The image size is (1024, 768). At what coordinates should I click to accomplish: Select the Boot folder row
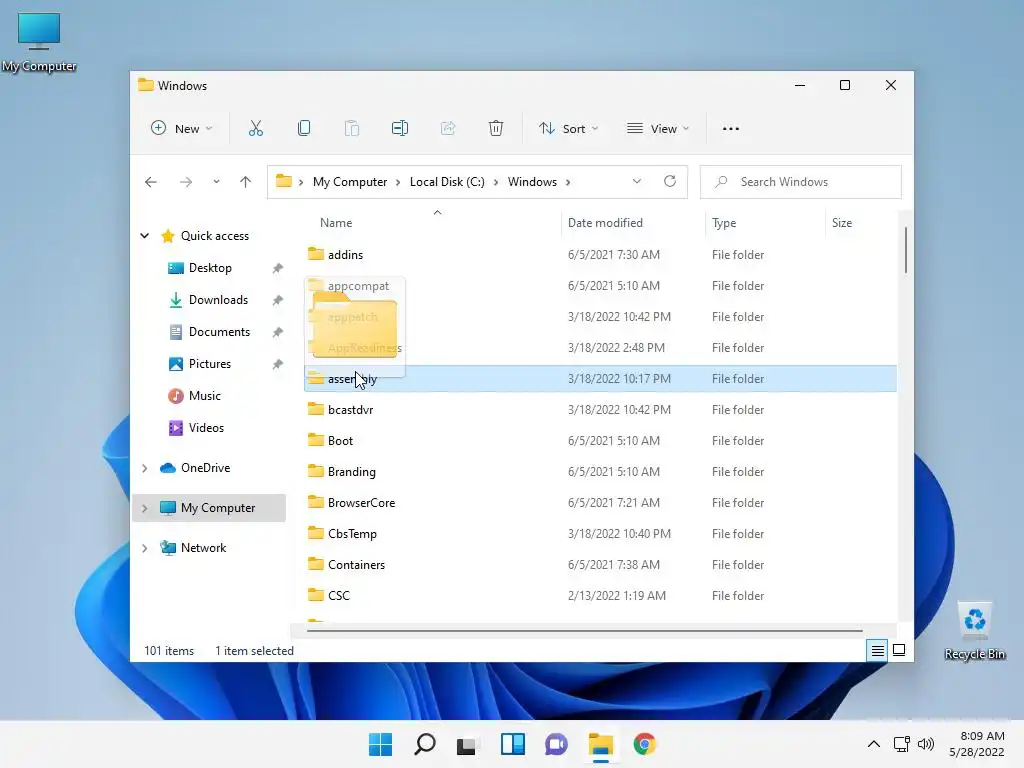[x=600, y=441]
